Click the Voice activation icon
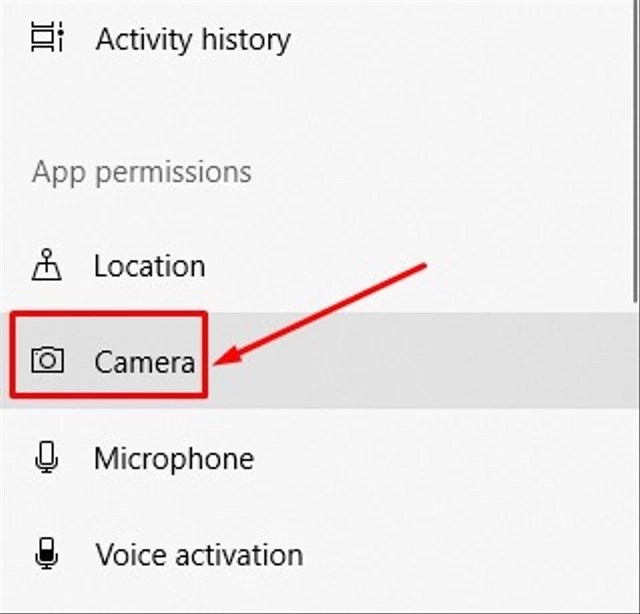 coord(47,554)
